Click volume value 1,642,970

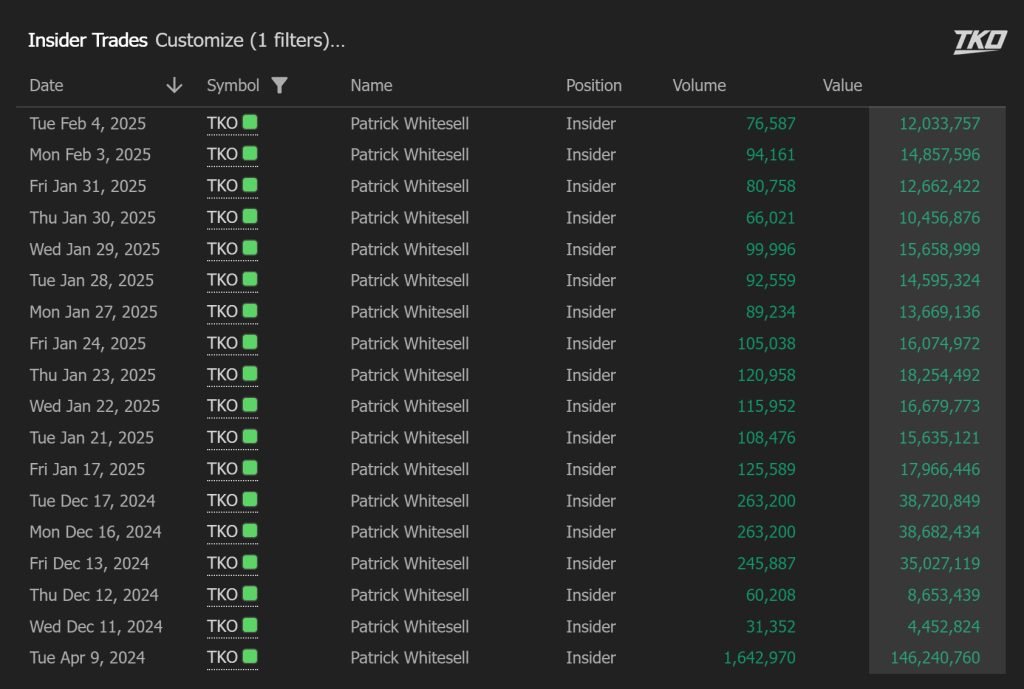760,658
